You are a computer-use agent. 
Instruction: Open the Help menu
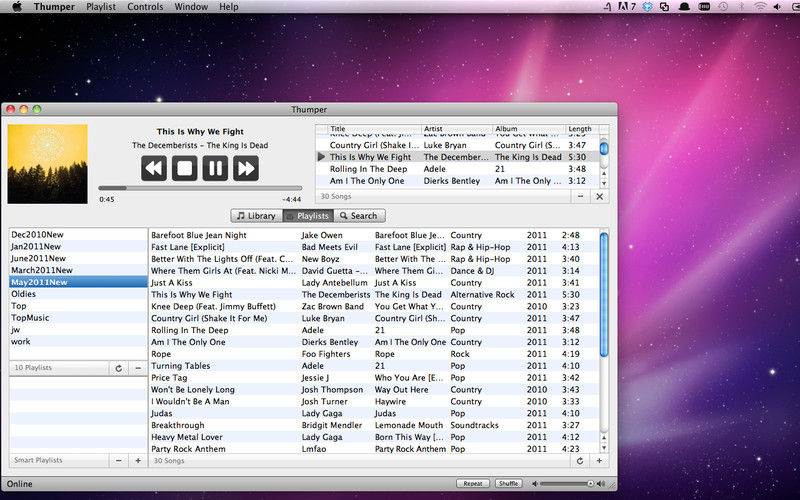tap(229, 7)
